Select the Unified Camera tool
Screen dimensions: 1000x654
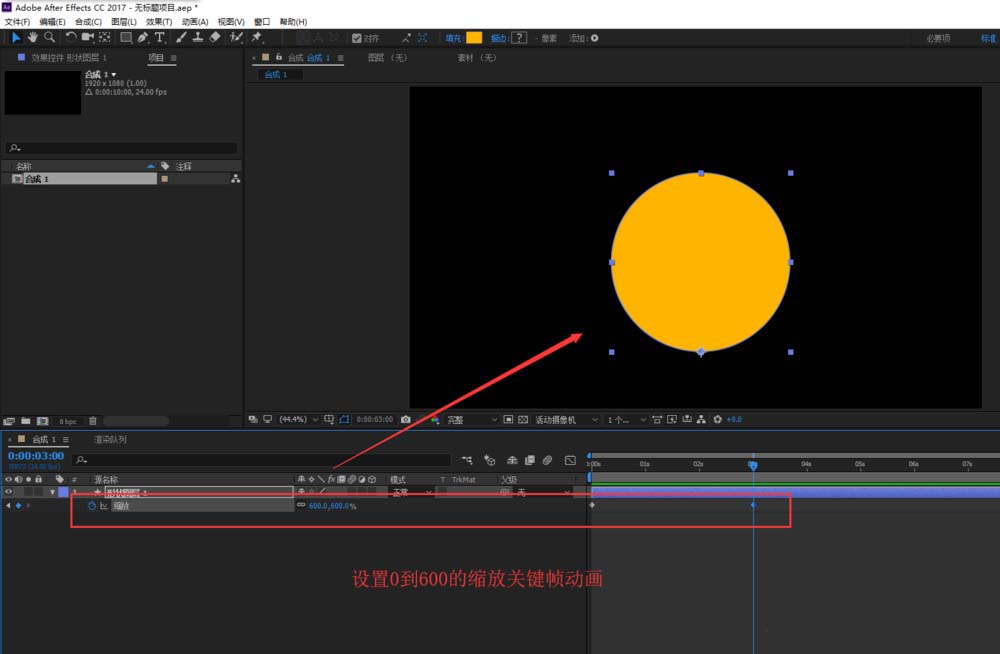point(87,38)
